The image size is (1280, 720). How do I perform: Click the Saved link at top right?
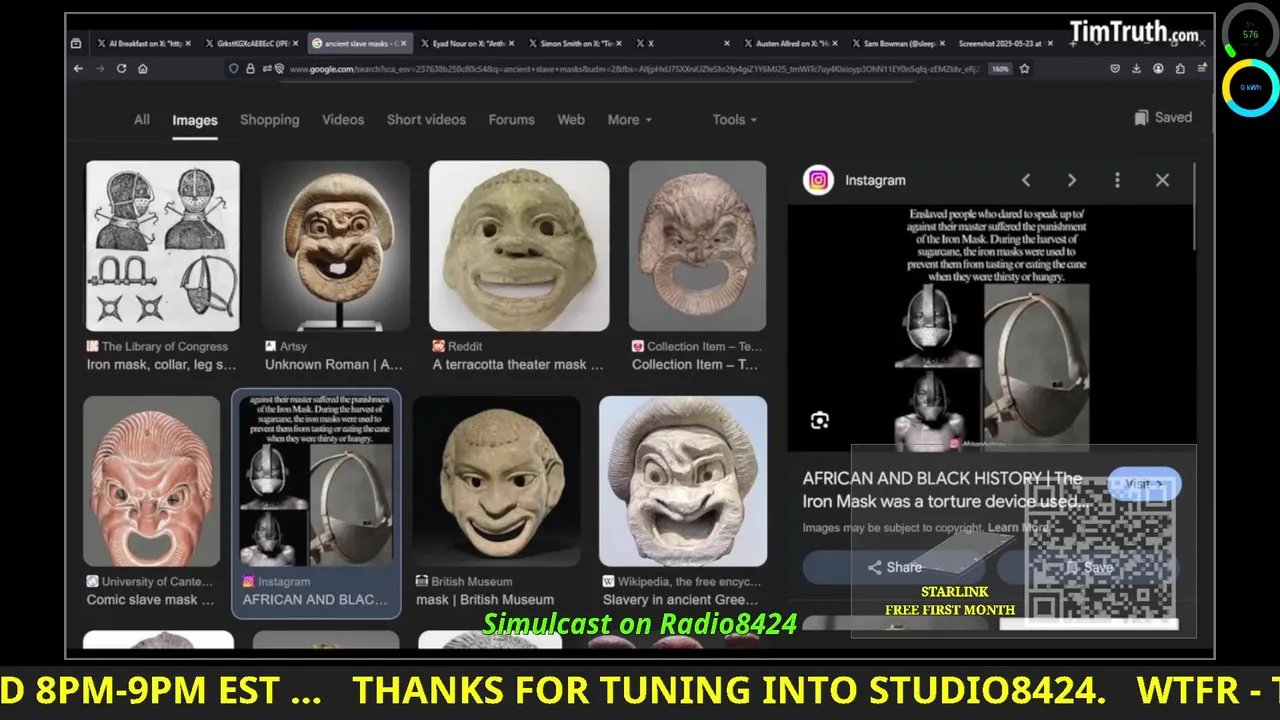coord(1163,118)
